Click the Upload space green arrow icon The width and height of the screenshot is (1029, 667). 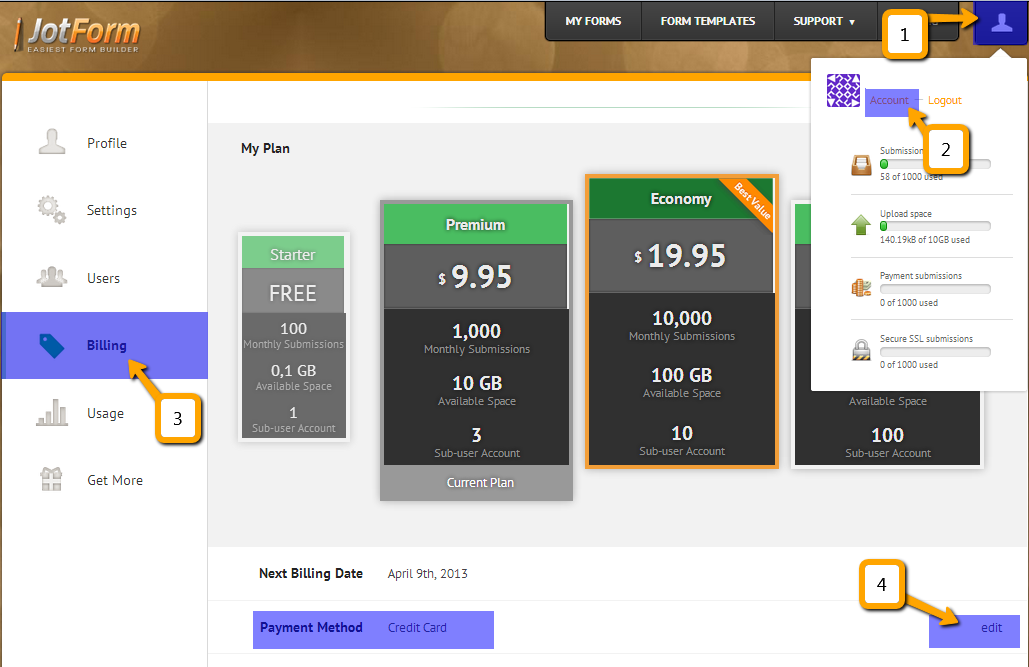(x=861, y=226)
